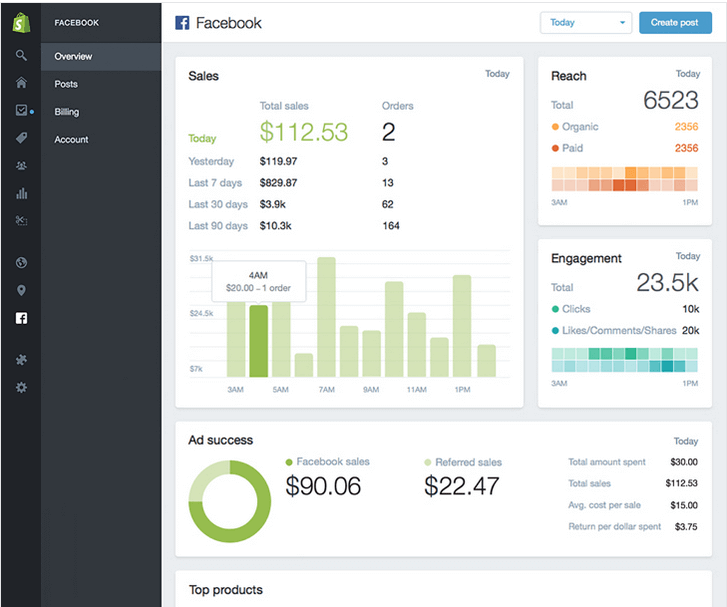Open Online Store via the globe icon
727x607 pixels.
[21, 263]
